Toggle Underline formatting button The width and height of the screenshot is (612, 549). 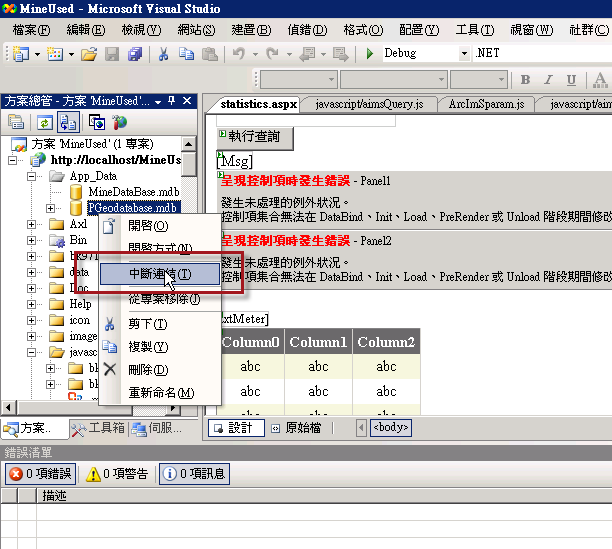pos(571,80)
